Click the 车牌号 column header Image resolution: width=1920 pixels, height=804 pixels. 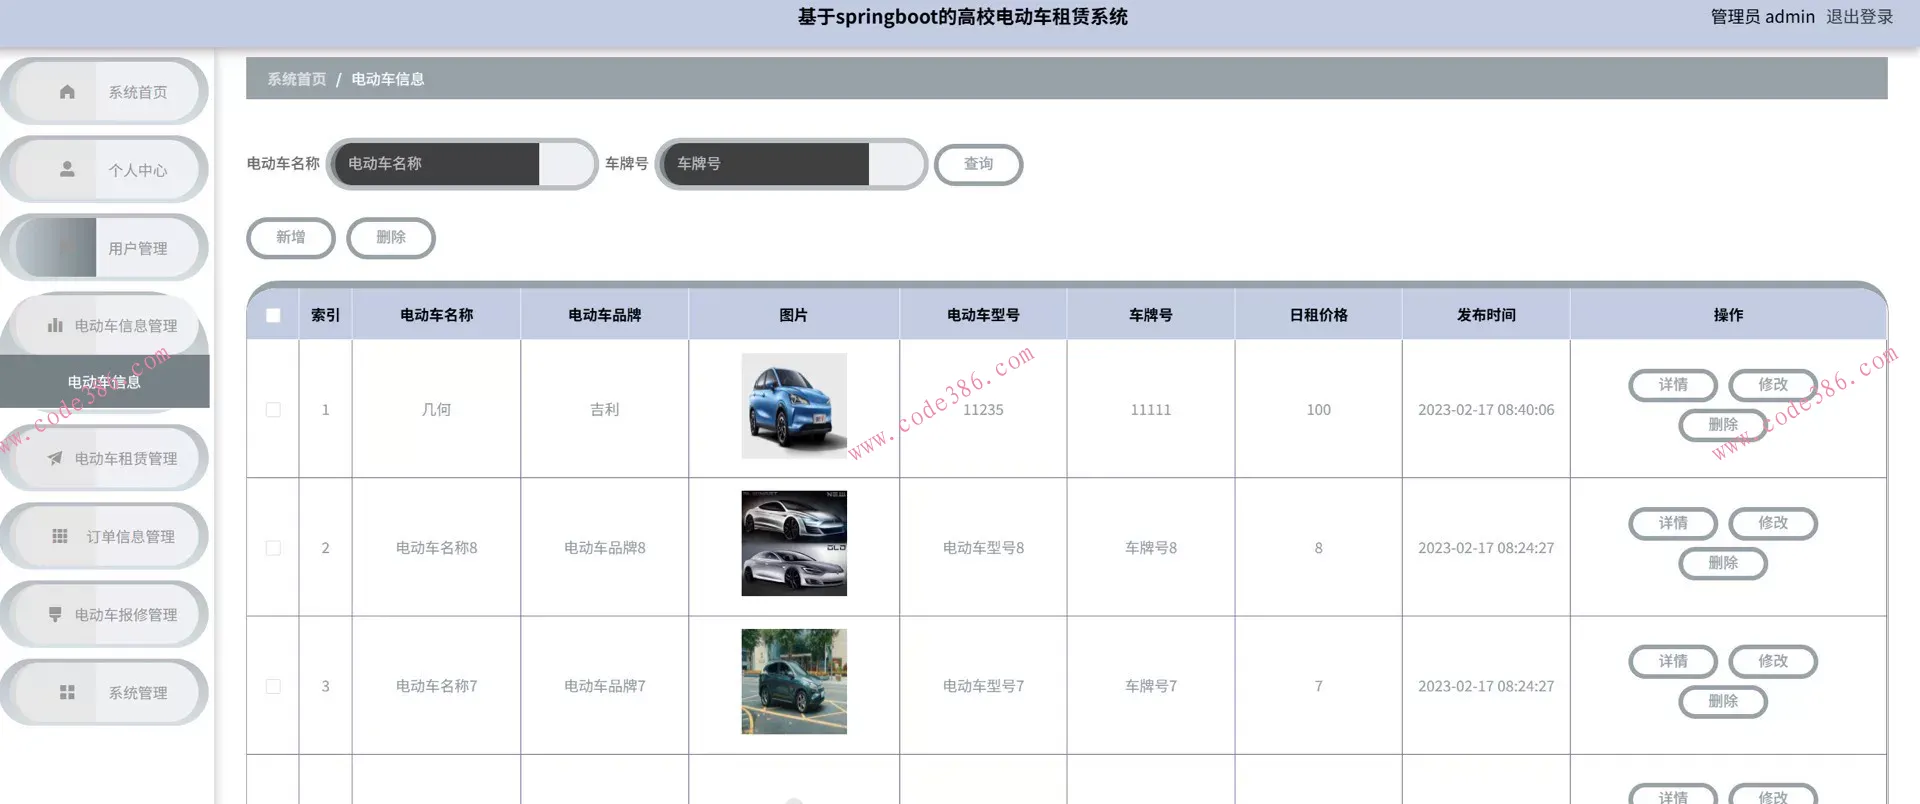point(1150,315)
